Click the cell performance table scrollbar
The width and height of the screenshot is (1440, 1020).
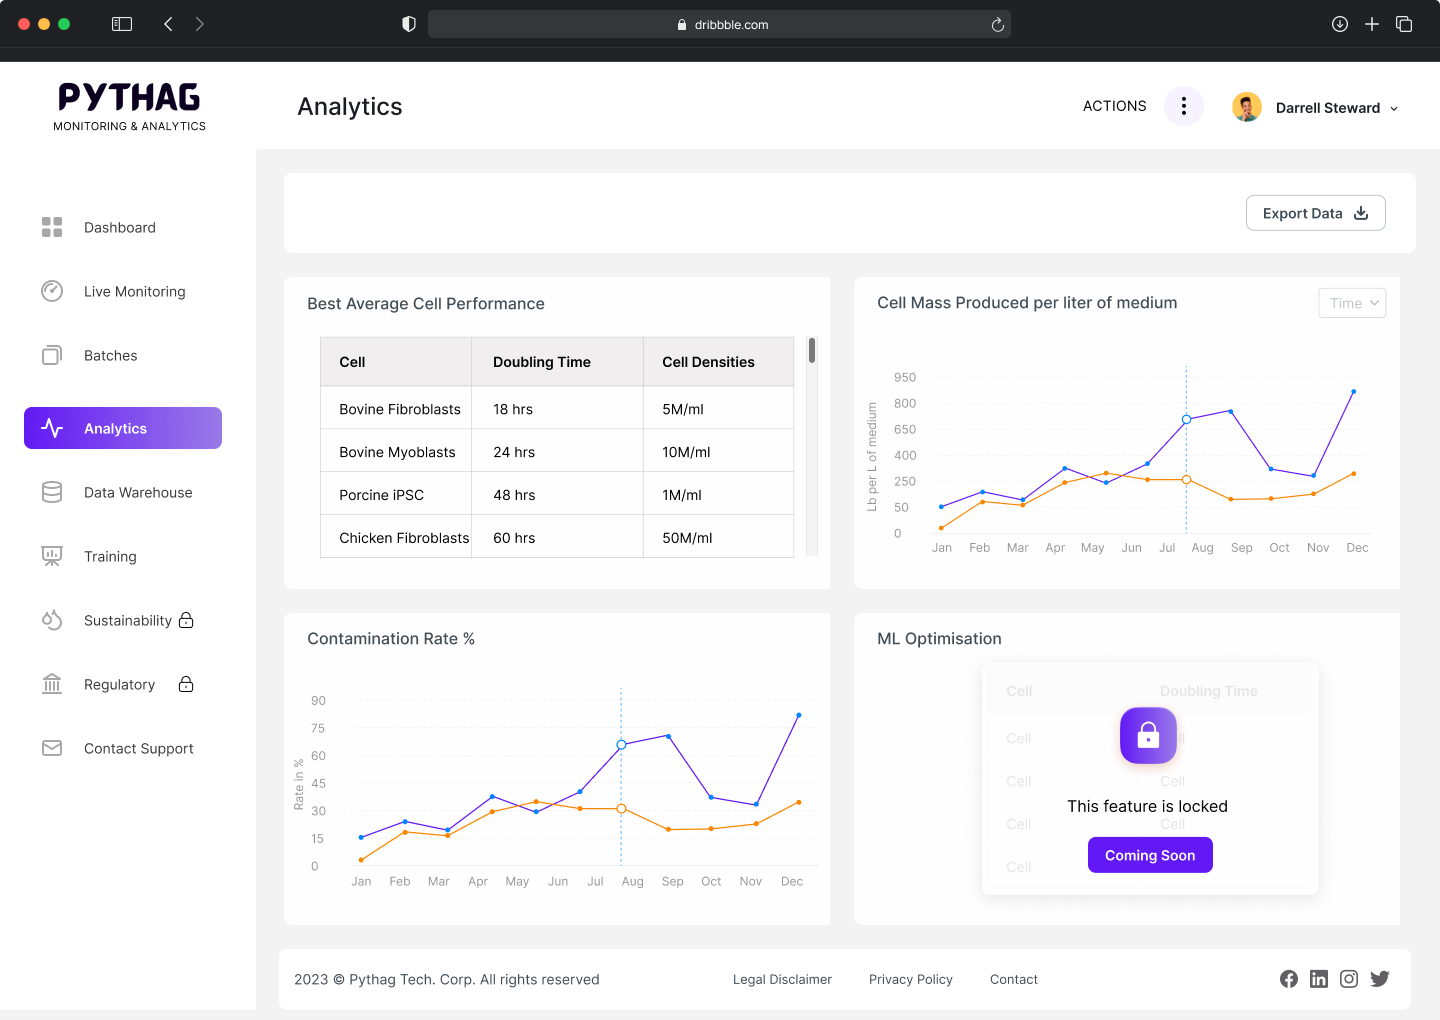pos(812,351)
